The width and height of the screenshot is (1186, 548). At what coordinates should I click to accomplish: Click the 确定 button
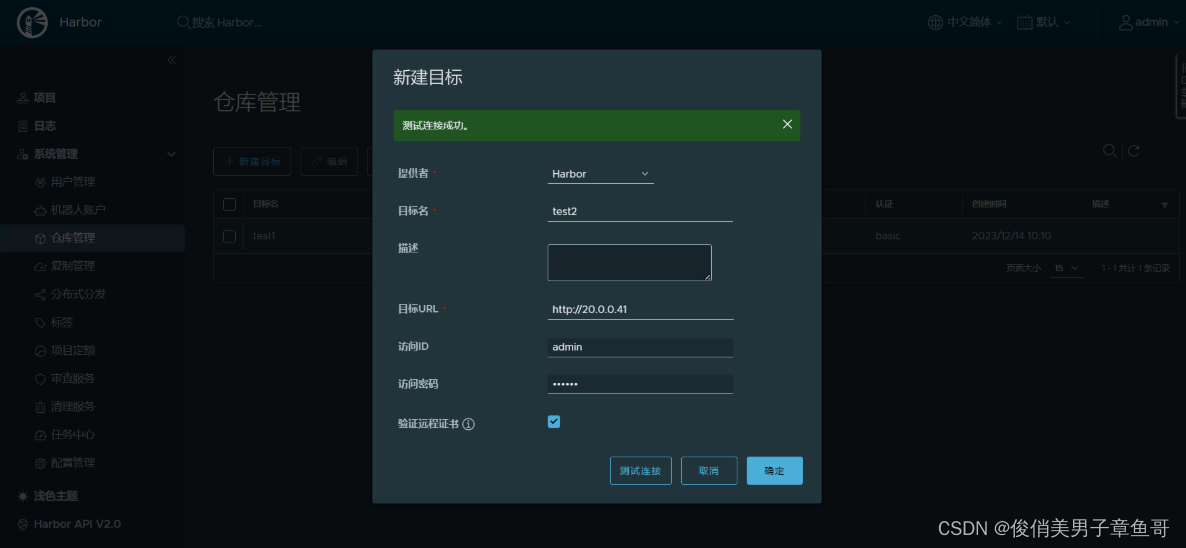coord(775,471)
